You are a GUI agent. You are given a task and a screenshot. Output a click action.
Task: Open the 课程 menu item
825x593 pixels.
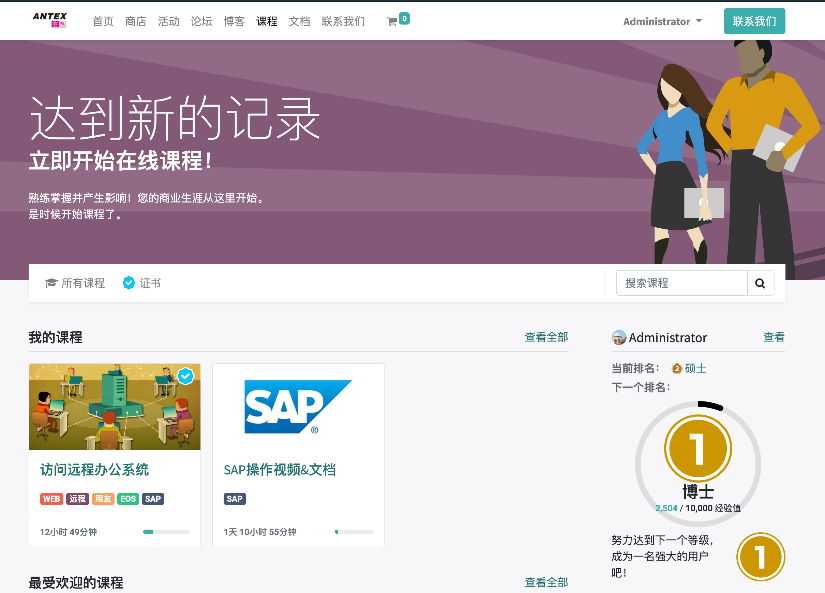(267, 21)
